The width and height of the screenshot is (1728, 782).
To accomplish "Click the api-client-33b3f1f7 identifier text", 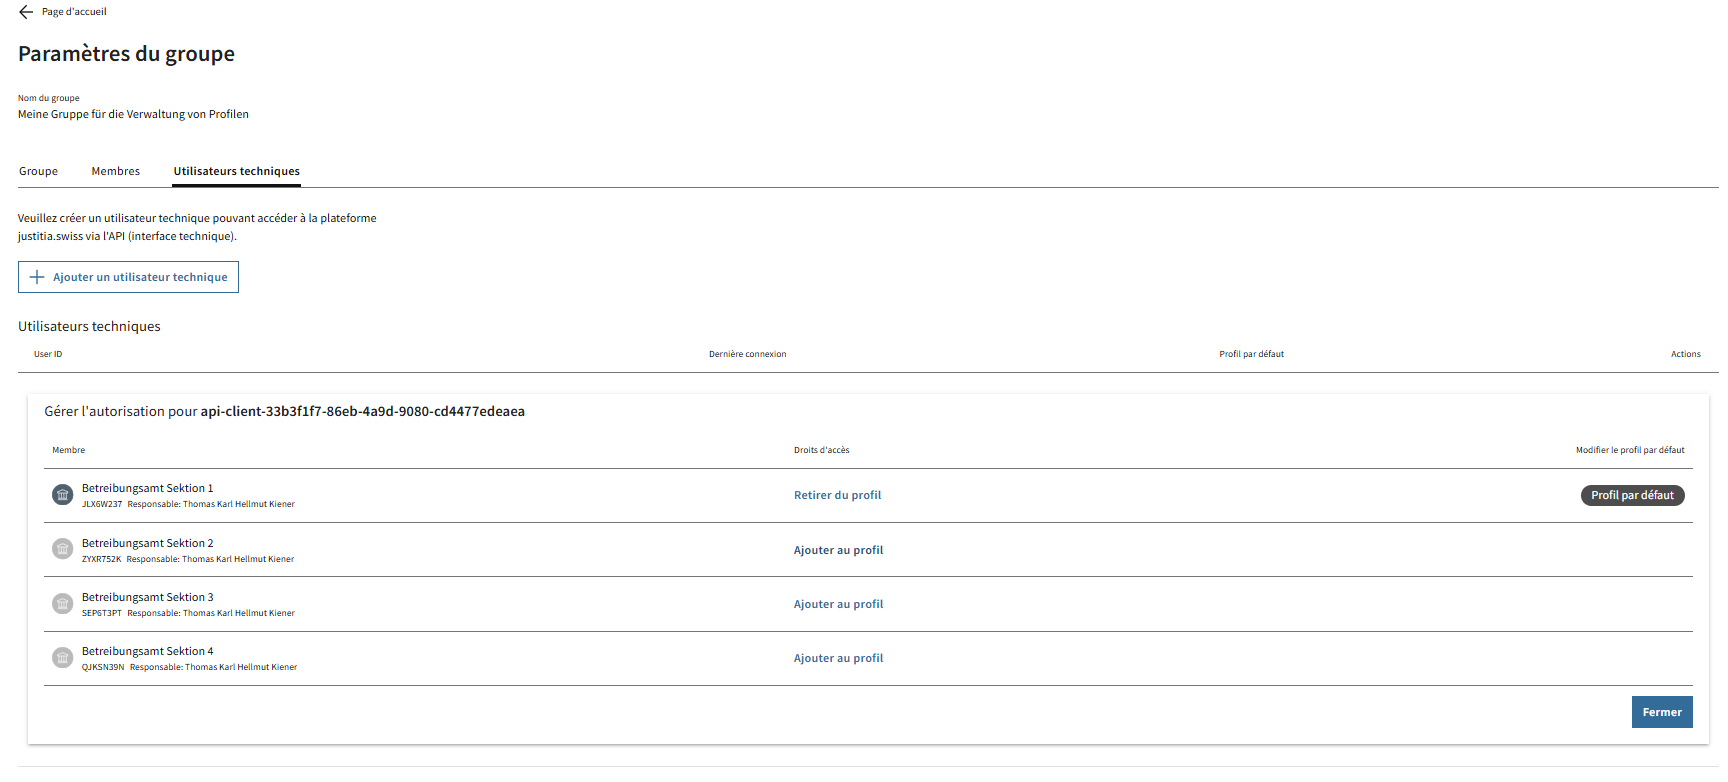I will 363,411.
